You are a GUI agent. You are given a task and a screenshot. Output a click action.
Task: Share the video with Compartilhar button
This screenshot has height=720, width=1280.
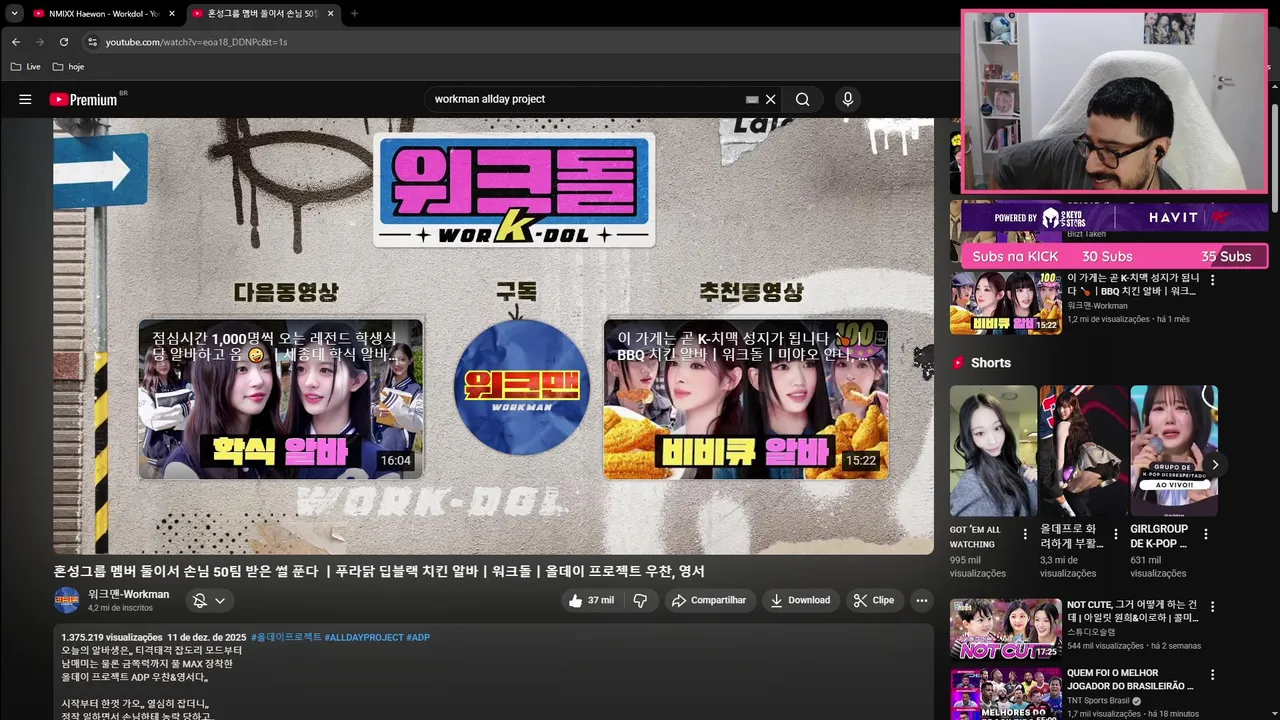pyautogui.click(x=709, y=600)
